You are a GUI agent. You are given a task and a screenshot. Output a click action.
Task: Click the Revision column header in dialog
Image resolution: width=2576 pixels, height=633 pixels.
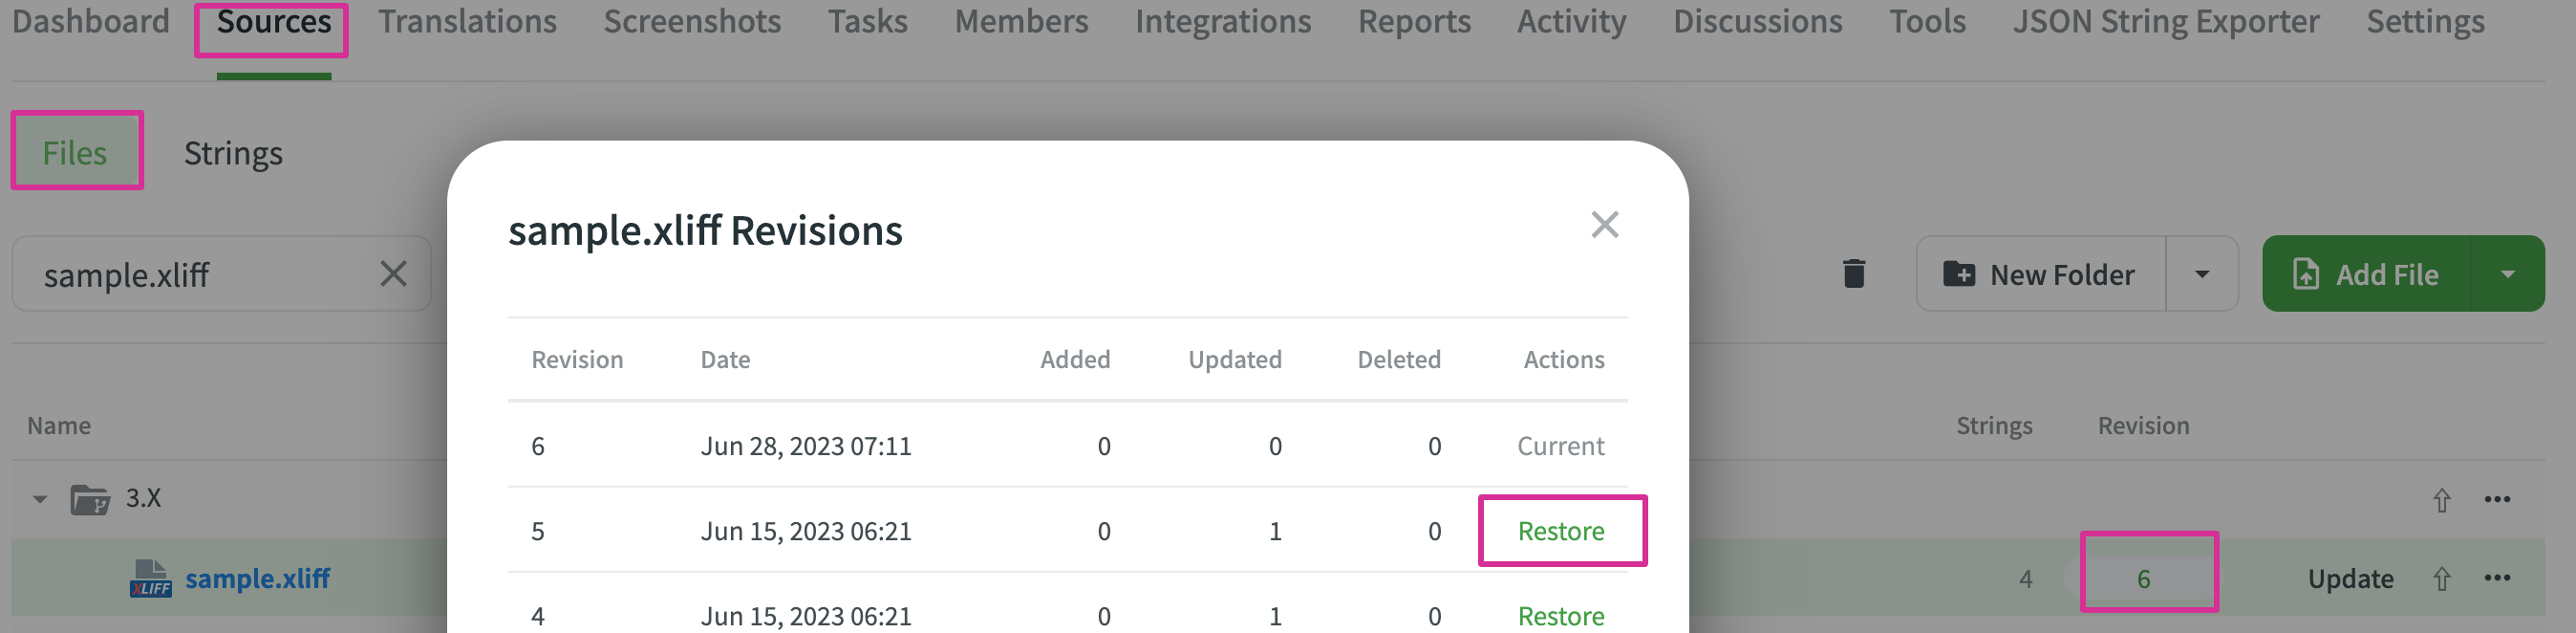point(577,359)
